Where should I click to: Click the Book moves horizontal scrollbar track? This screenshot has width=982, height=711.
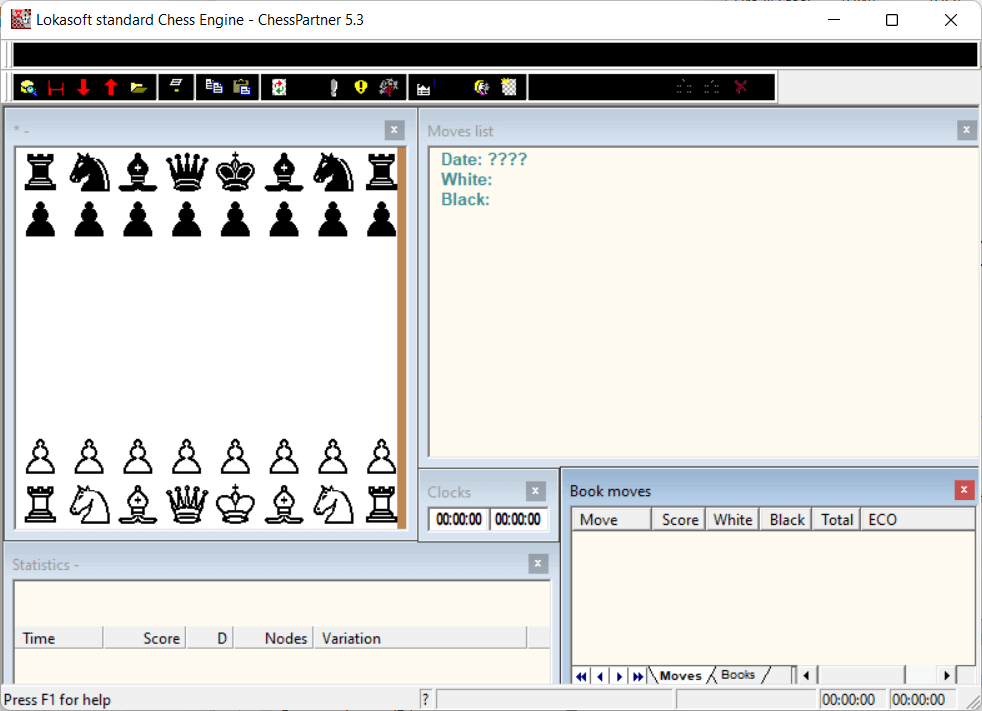tap(876, 675)
